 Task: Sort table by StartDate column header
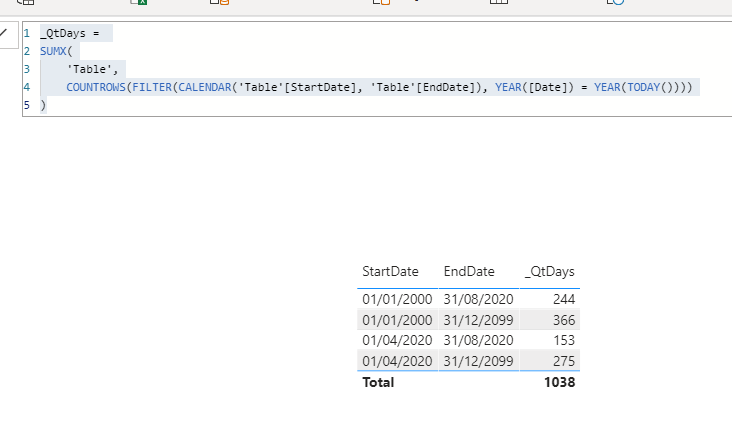(x=390, y=271)
